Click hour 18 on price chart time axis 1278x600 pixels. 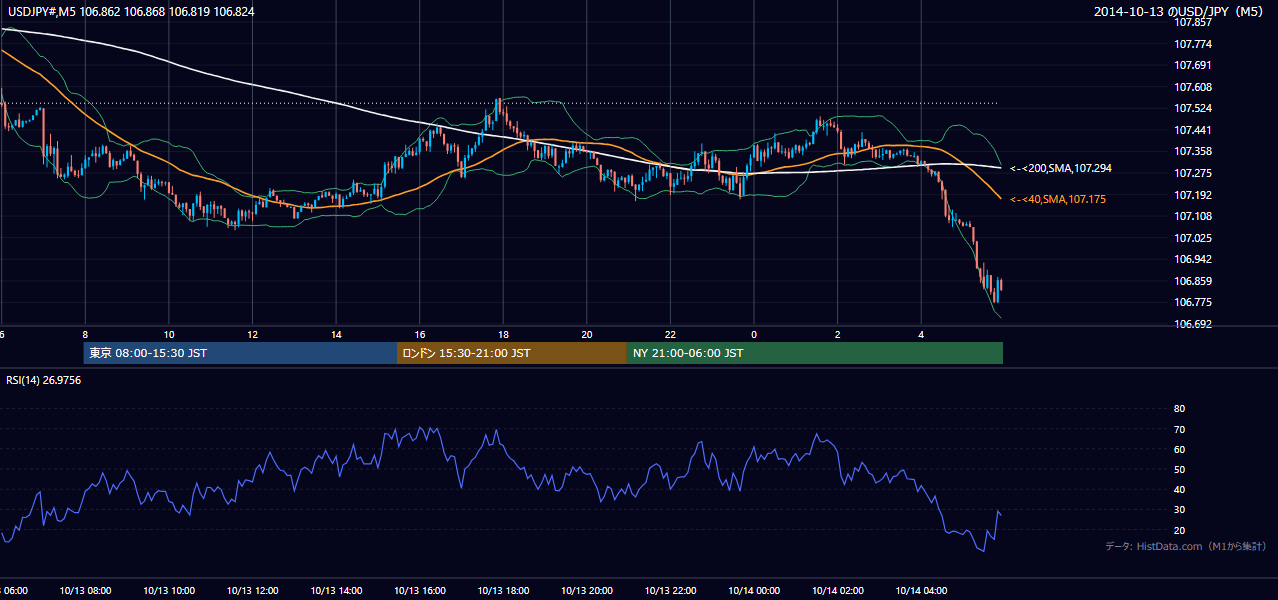click(503, 334)
